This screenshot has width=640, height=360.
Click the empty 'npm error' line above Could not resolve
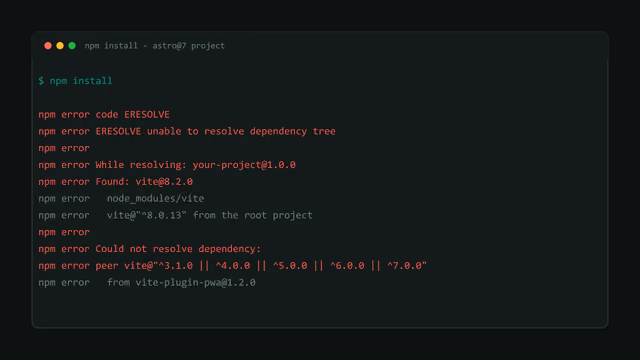point(64,232)
